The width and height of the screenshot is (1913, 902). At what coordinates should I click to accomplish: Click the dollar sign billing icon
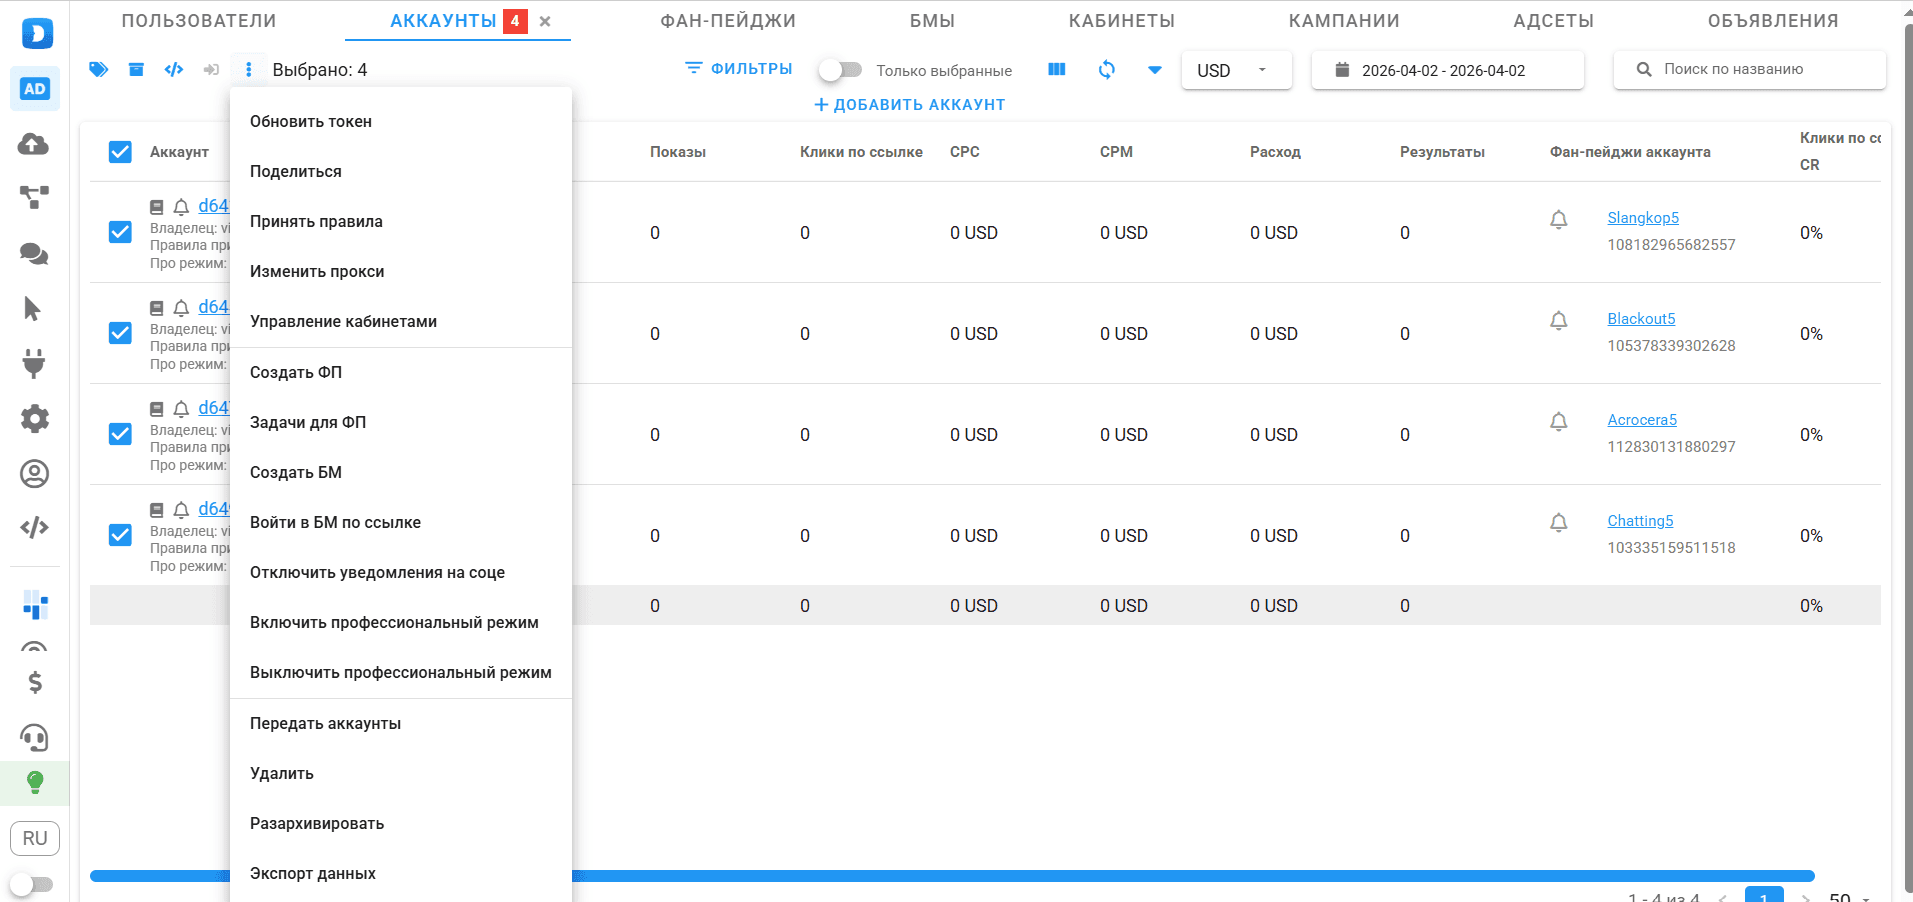point(35,682)
